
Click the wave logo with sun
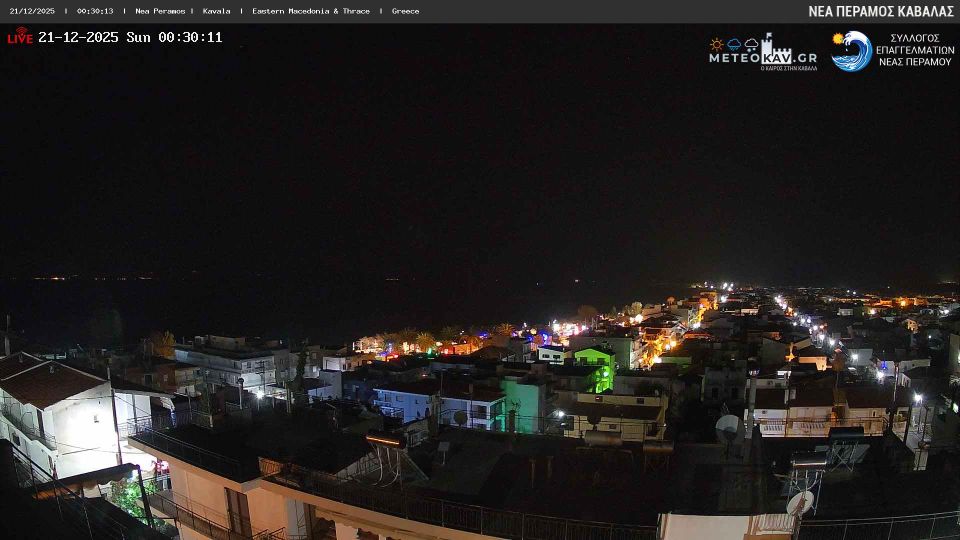pyautogui.click(x=852, y=51)
